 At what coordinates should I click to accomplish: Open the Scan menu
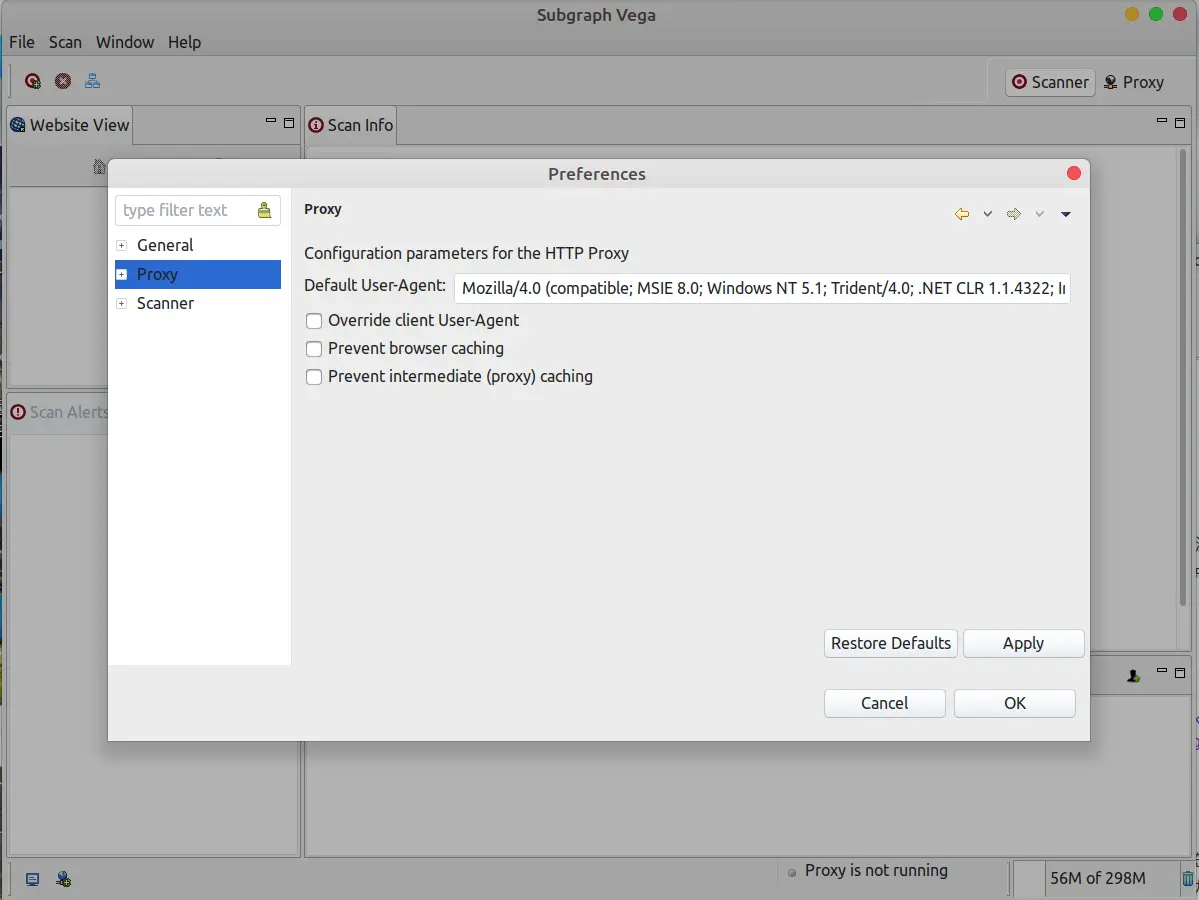(x=65, y=42)
